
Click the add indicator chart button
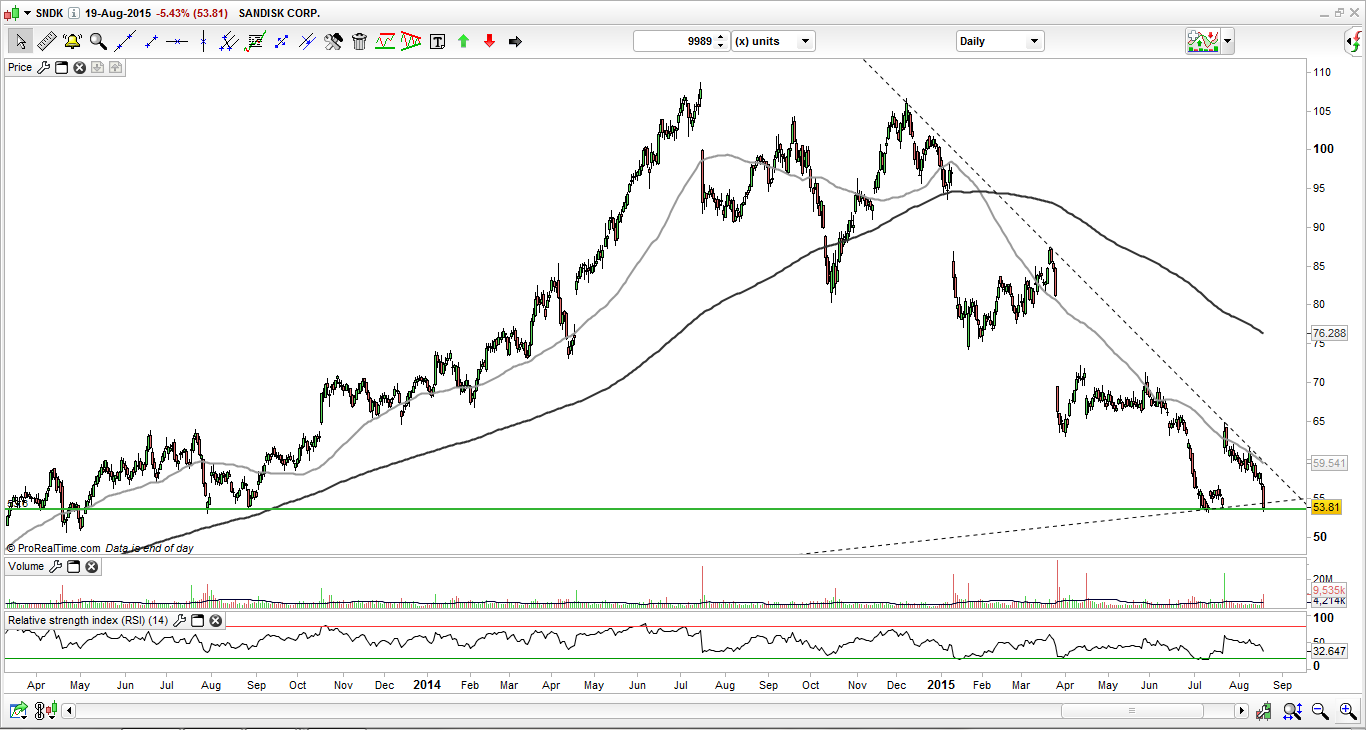point(1202,41)
